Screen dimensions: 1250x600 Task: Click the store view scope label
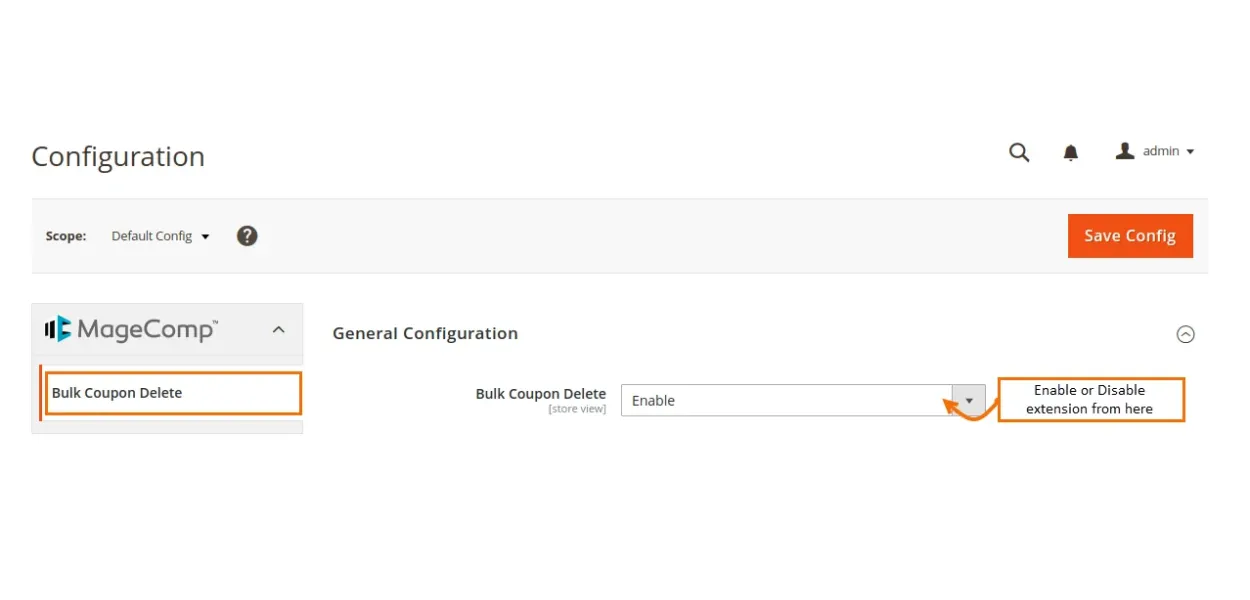577,409
